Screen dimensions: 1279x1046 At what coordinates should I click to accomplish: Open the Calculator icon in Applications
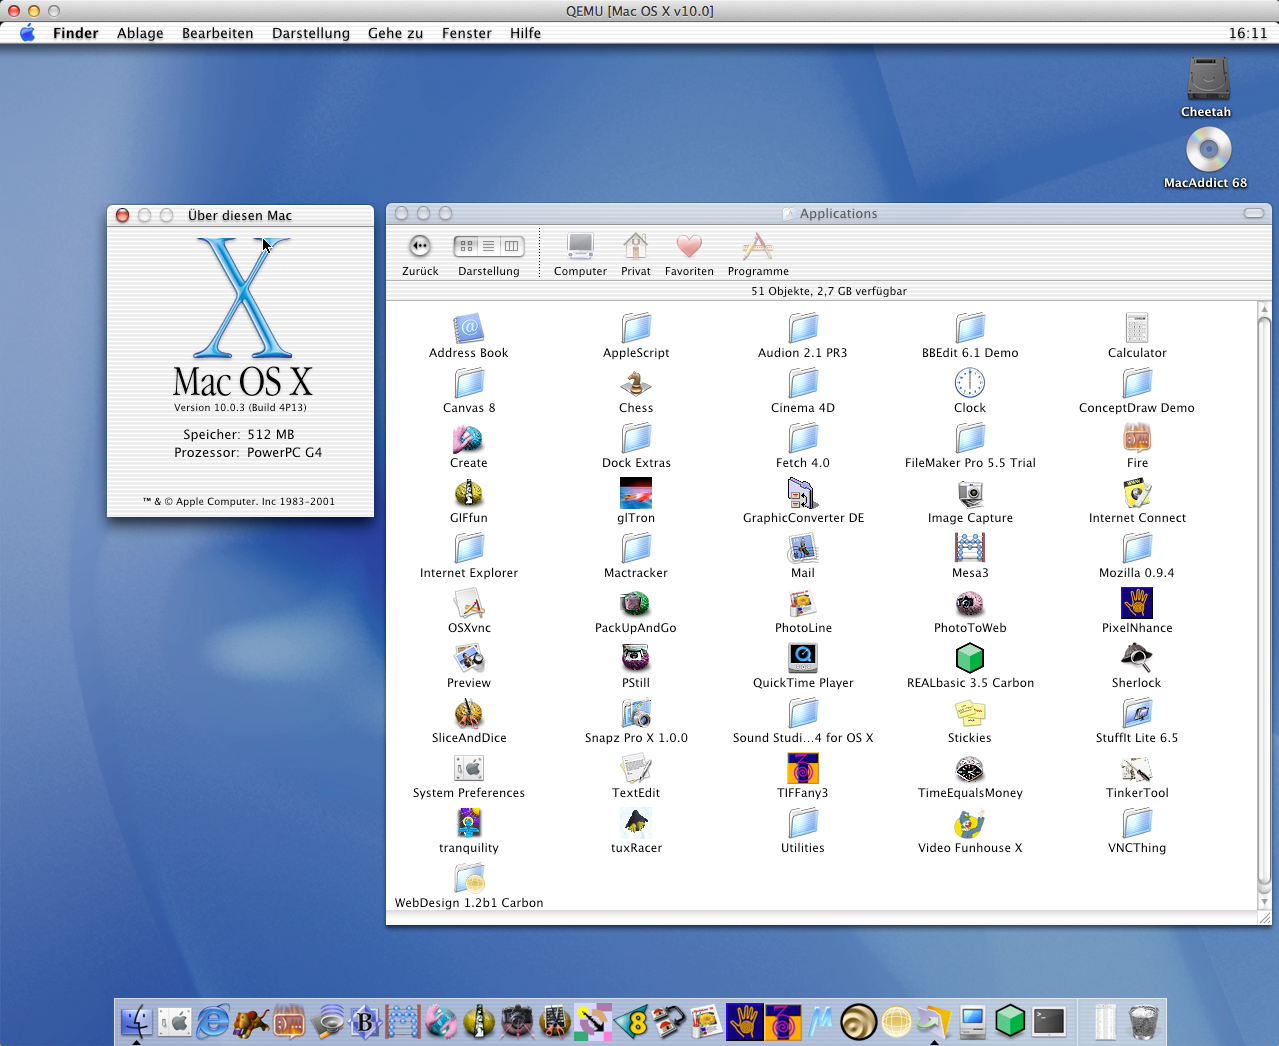(x=1137, y=328)
